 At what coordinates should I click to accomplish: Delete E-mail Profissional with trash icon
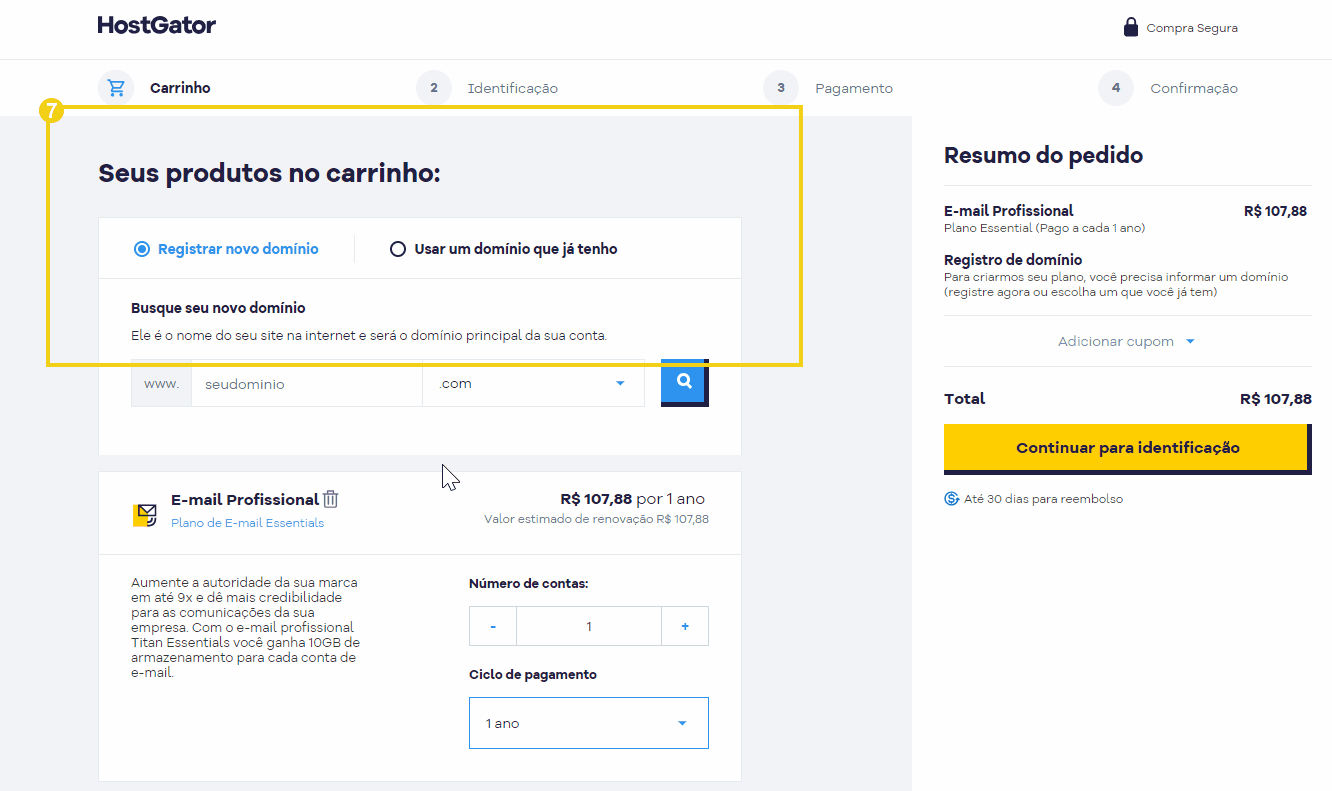331,499
